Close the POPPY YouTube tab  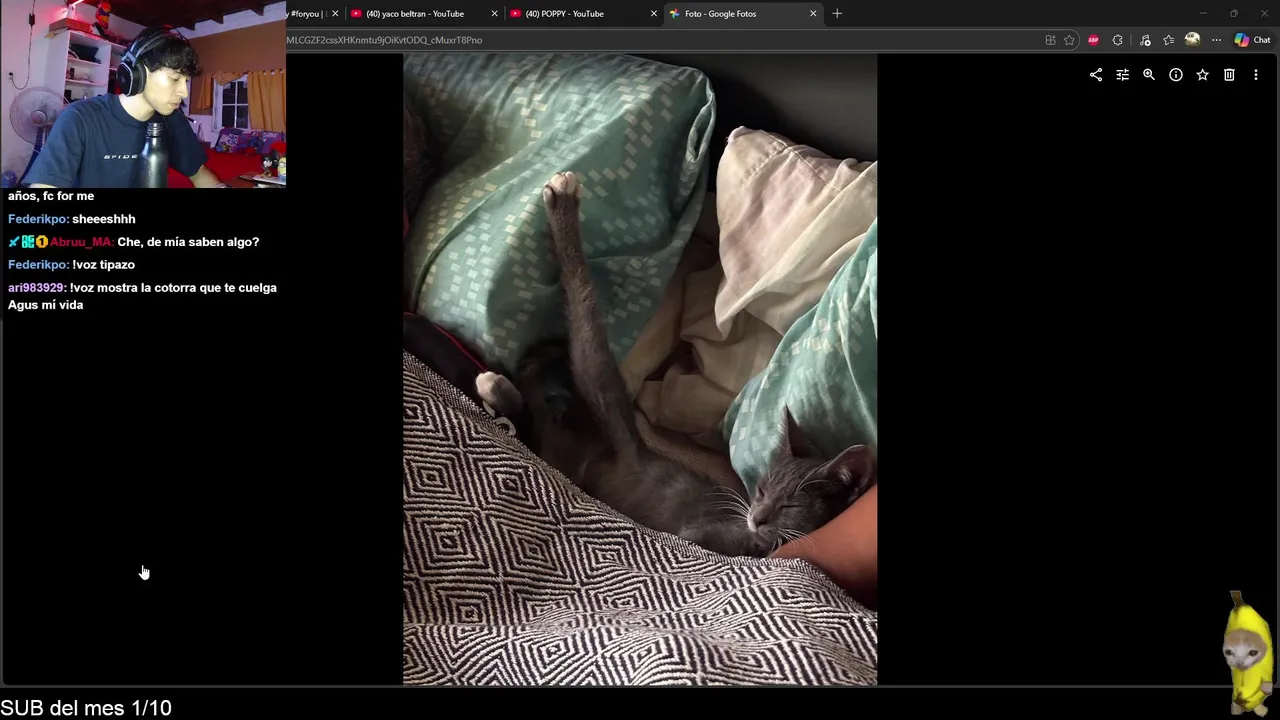[654, 14]
